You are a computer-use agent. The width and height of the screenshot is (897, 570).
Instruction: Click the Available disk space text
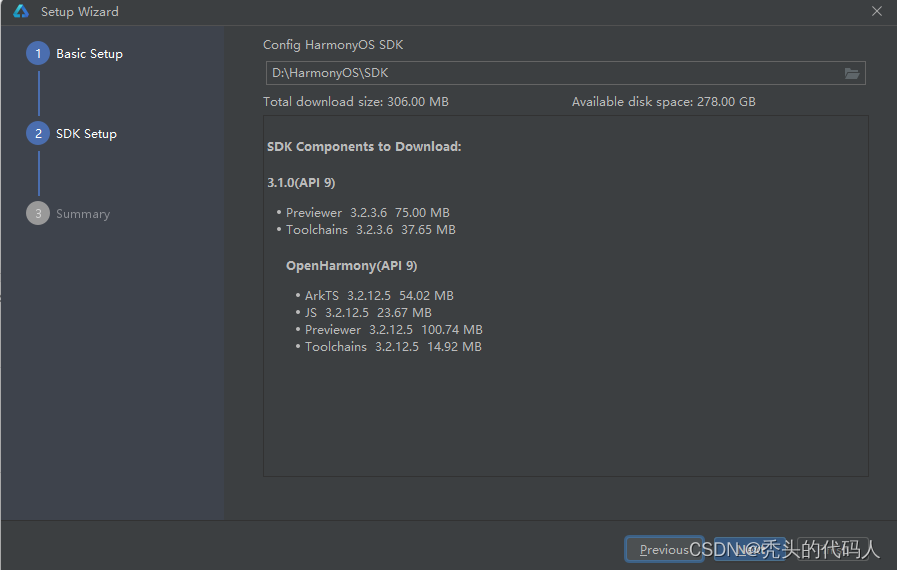[664, 102]
